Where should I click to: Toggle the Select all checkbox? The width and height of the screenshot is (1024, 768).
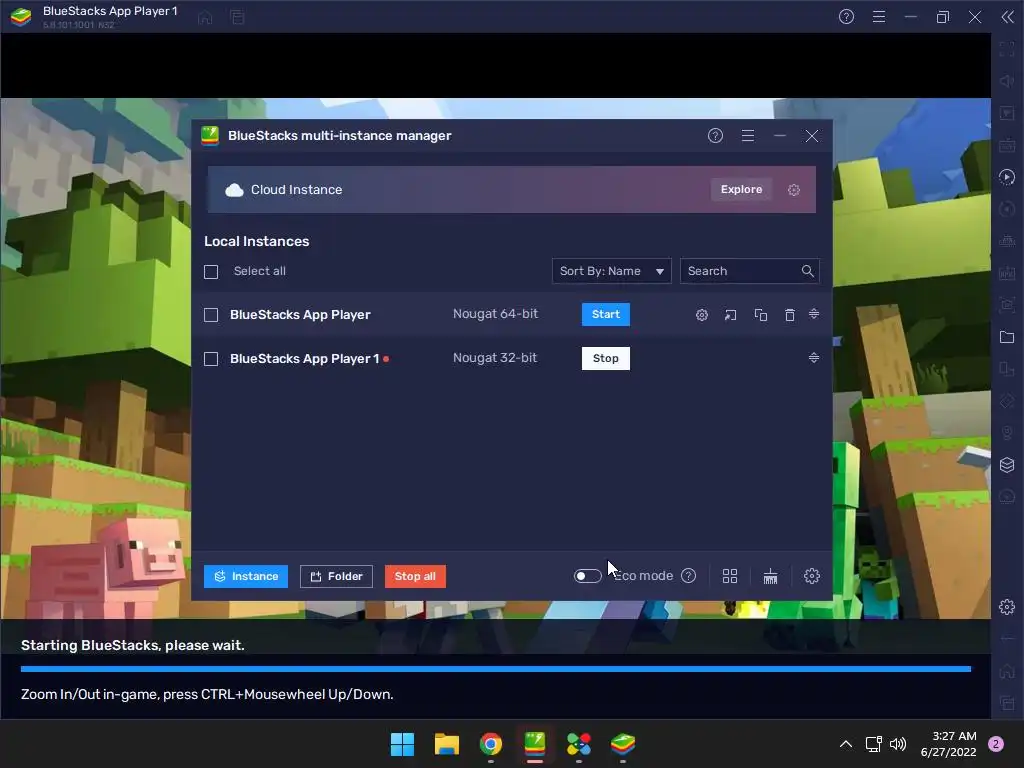pos(211,272)
